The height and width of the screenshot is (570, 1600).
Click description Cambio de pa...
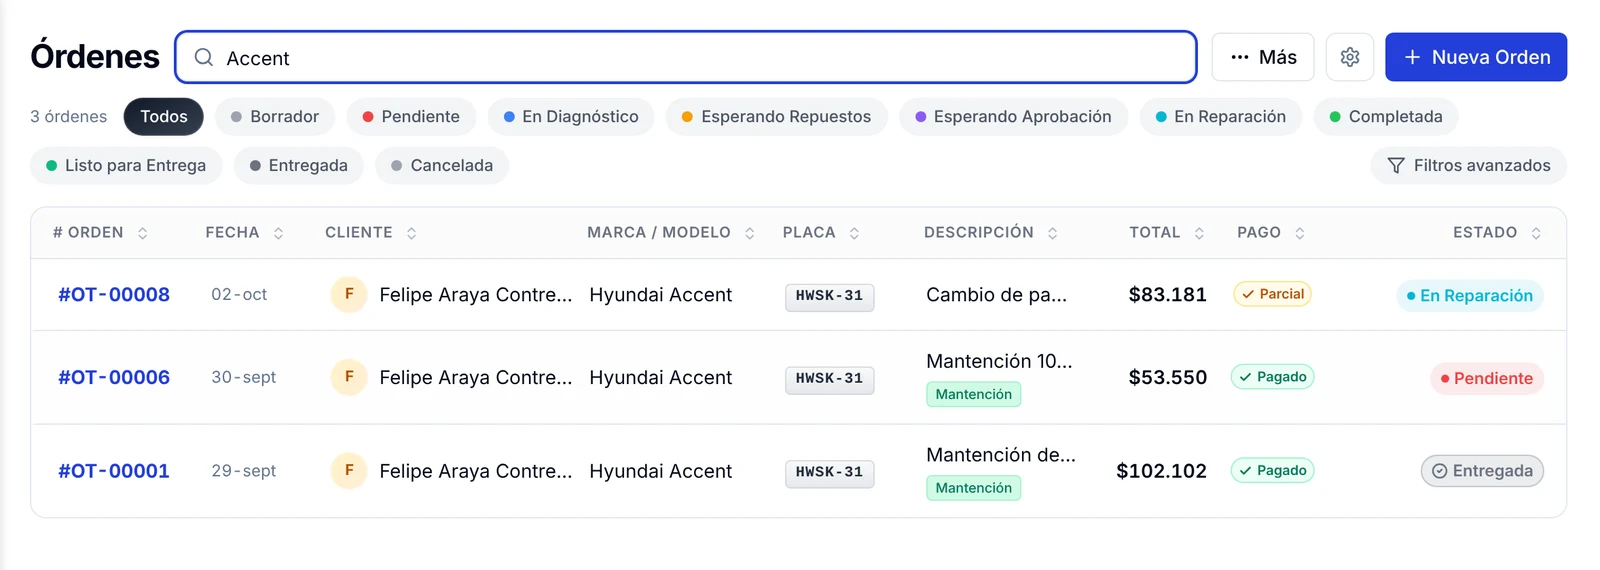tap(996, 295)
